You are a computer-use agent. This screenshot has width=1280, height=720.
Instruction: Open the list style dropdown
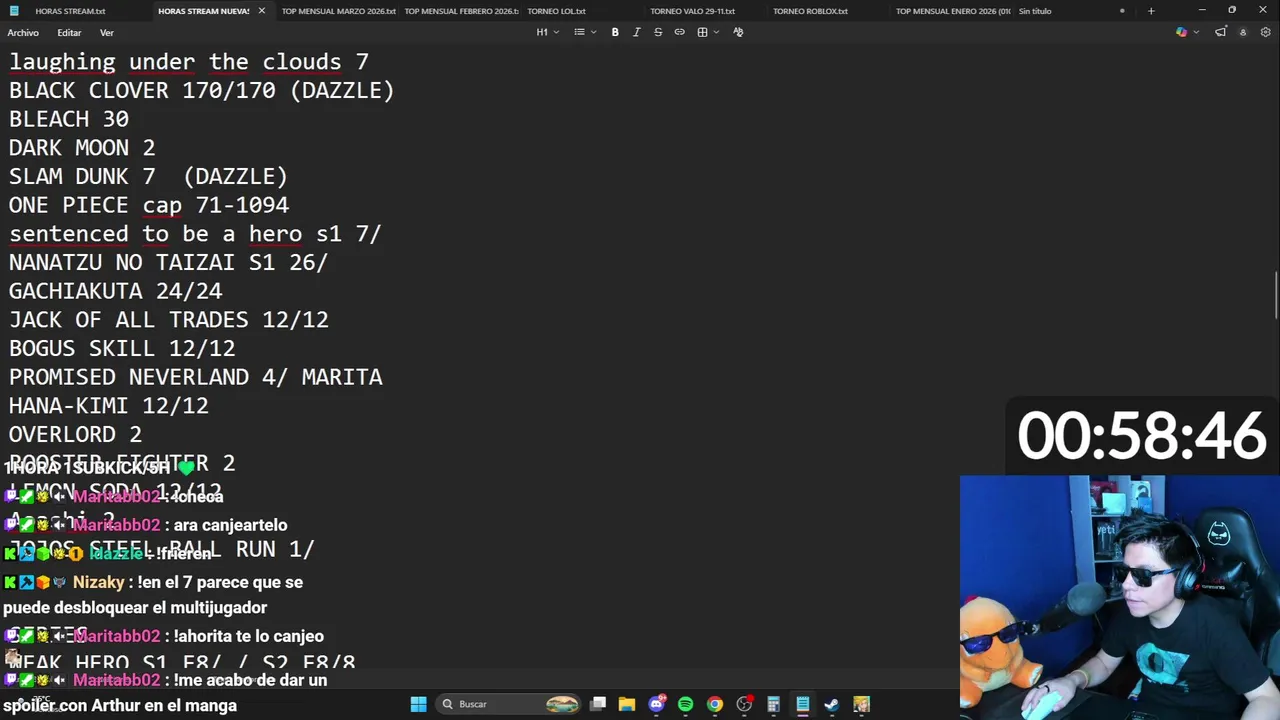tap(584, 32)
